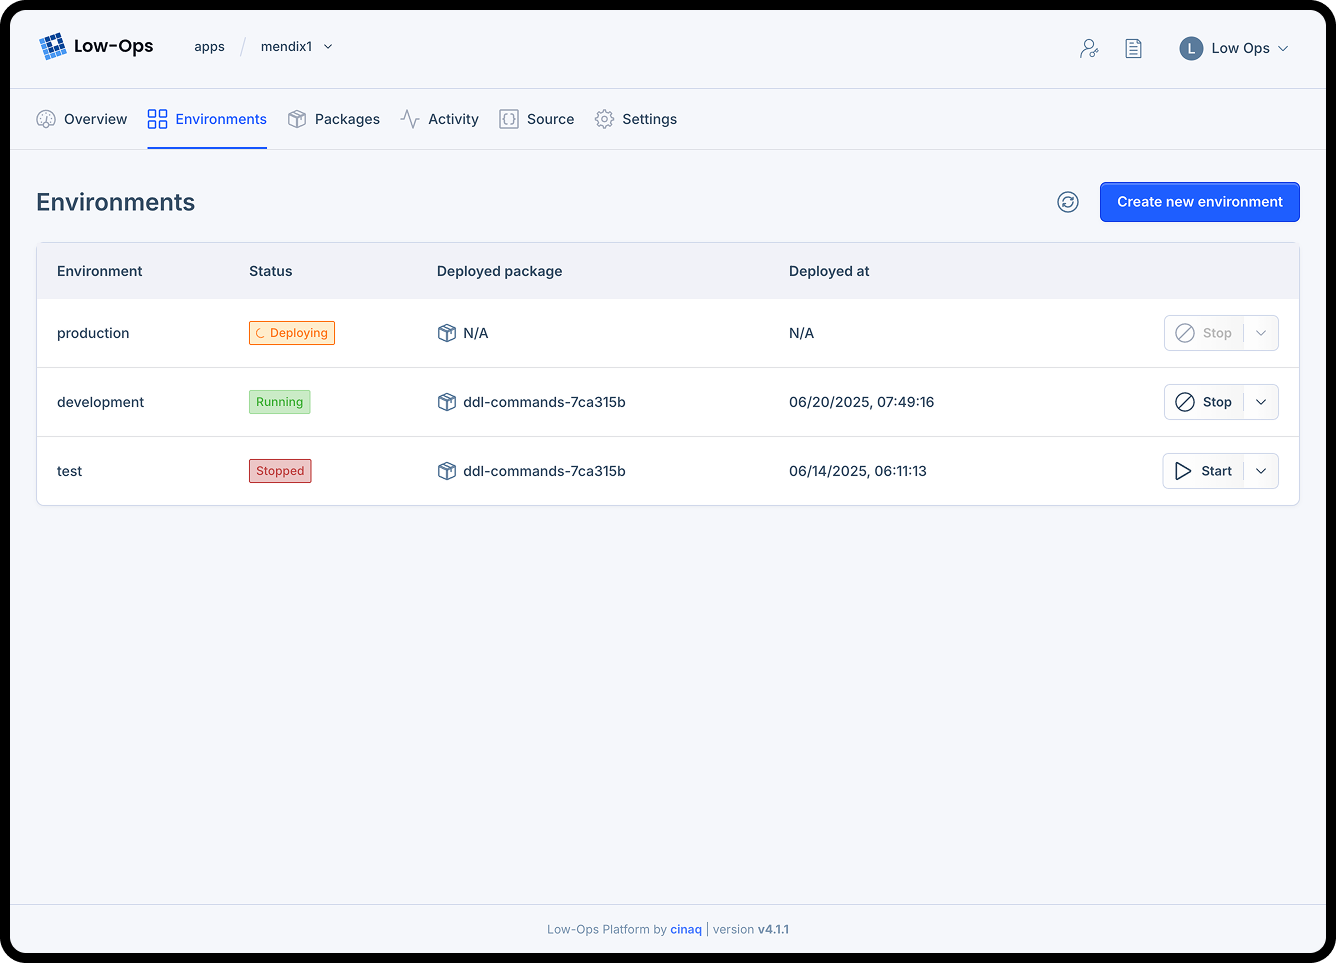
Task: Click the documentation/logs document icon
Action: pos(1133,47)
